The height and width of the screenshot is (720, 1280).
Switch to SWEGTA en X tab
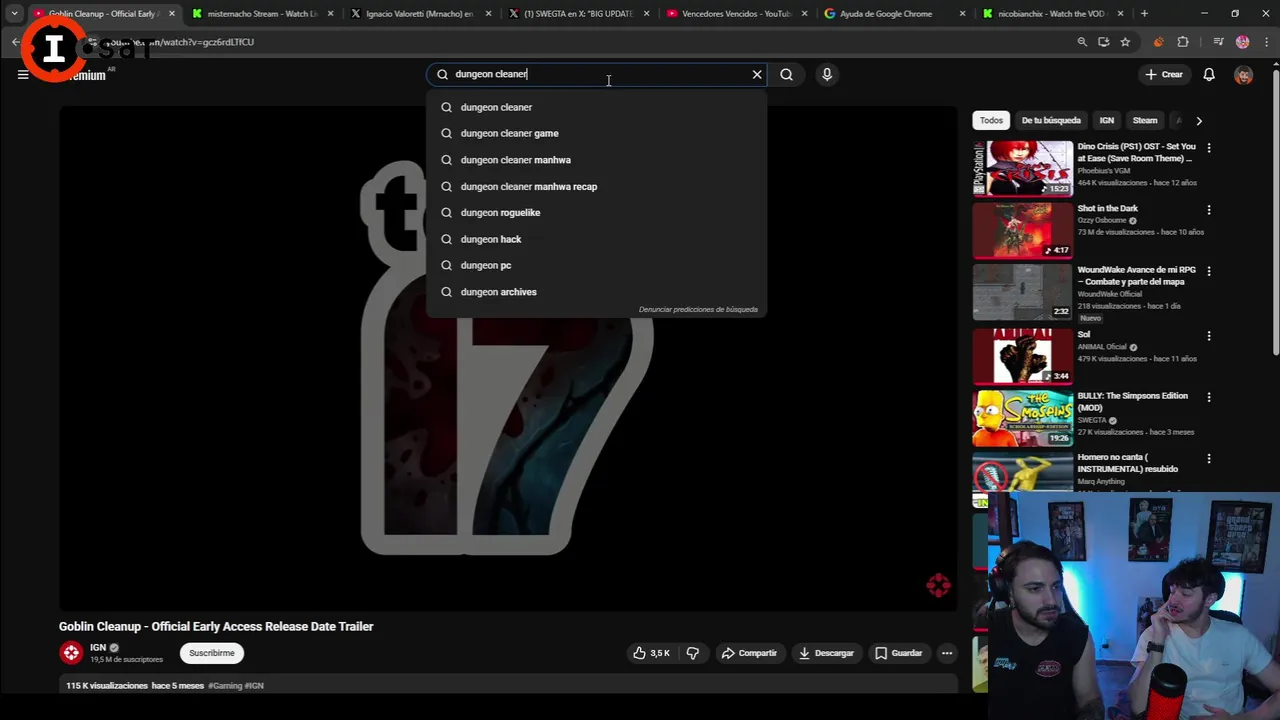click(x=578, y=14)
